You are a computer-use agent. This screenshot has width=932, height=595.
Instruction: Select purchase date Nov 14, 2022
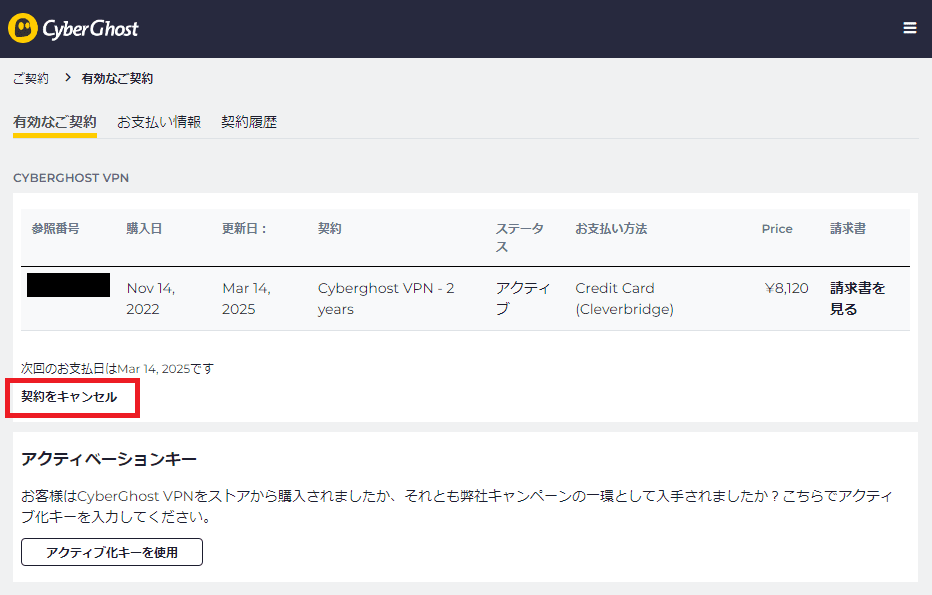150,298
